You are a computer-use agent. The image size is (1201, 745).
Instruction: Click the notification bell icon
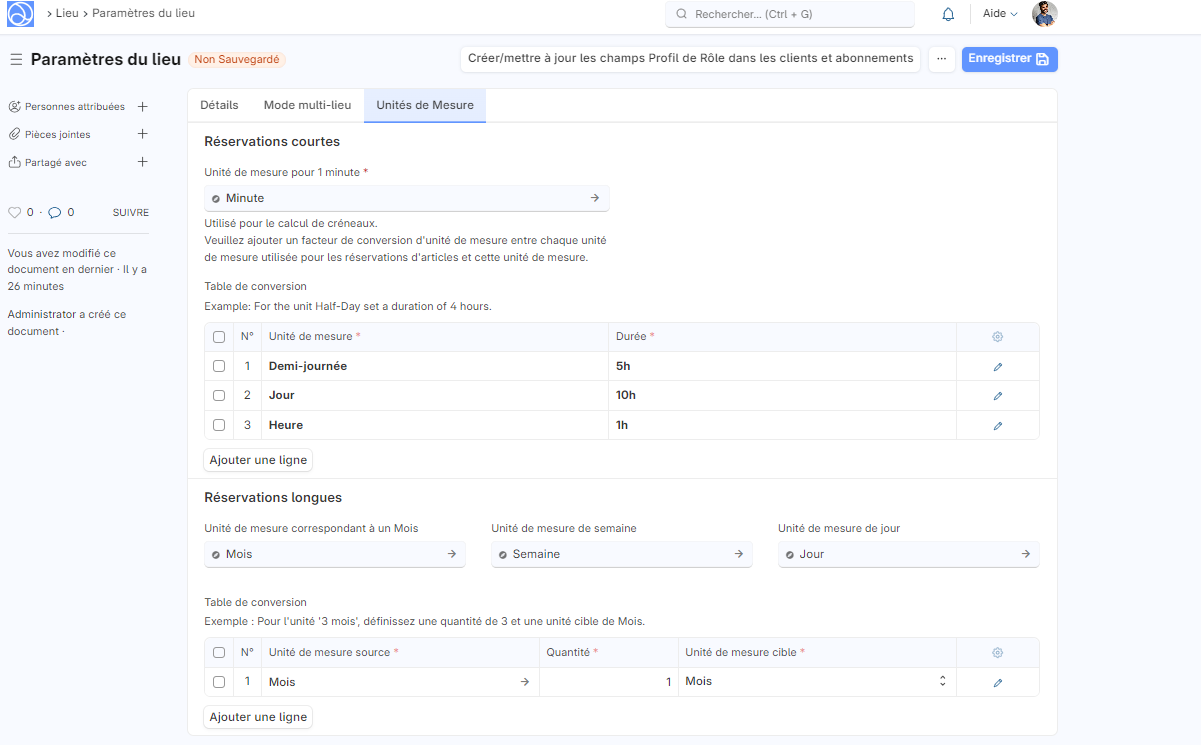click(948, 14)
